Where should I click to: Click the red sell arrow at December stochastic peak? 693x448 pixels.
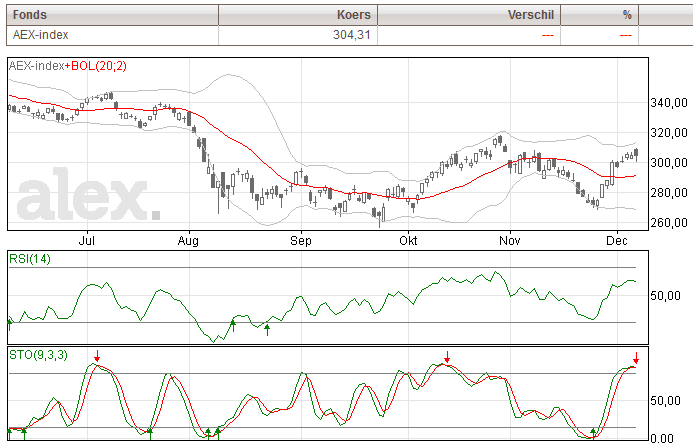(x=636, y=358)
